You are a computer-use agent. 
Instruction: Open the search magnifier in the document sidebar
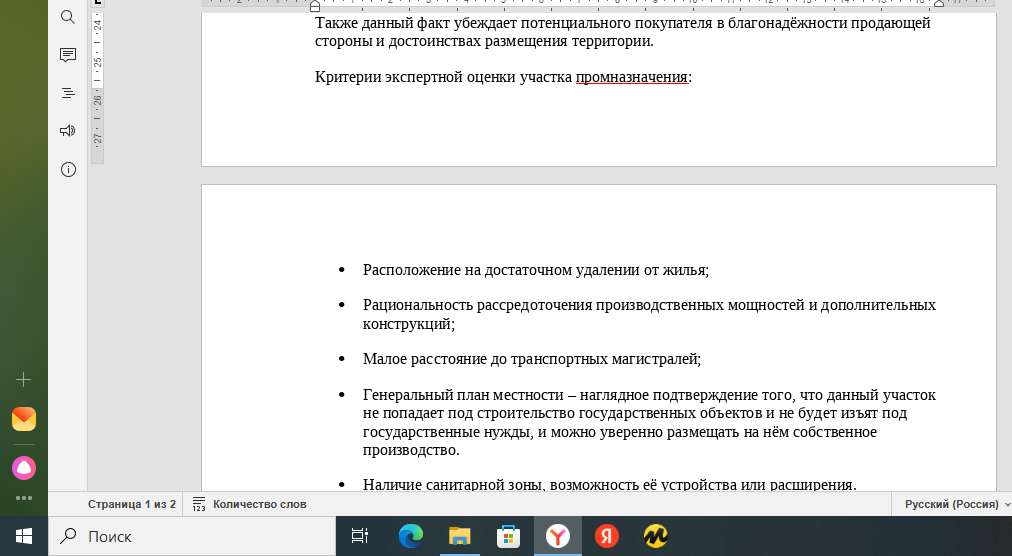(x=68, y=17)
